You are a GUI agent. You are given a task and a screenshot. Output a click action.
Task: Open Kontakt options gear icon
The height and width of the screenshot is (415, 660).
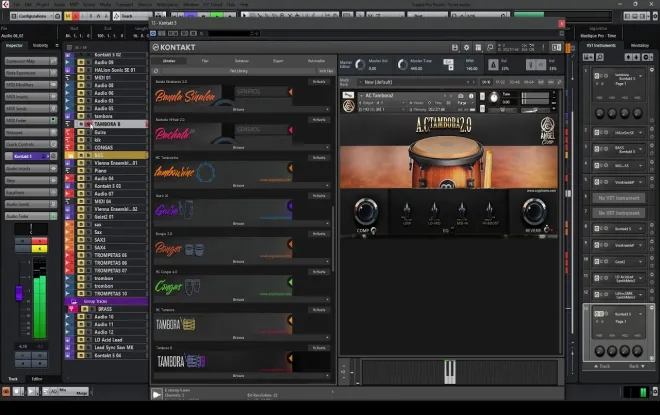pyautogui.click(x=466, y=48)
